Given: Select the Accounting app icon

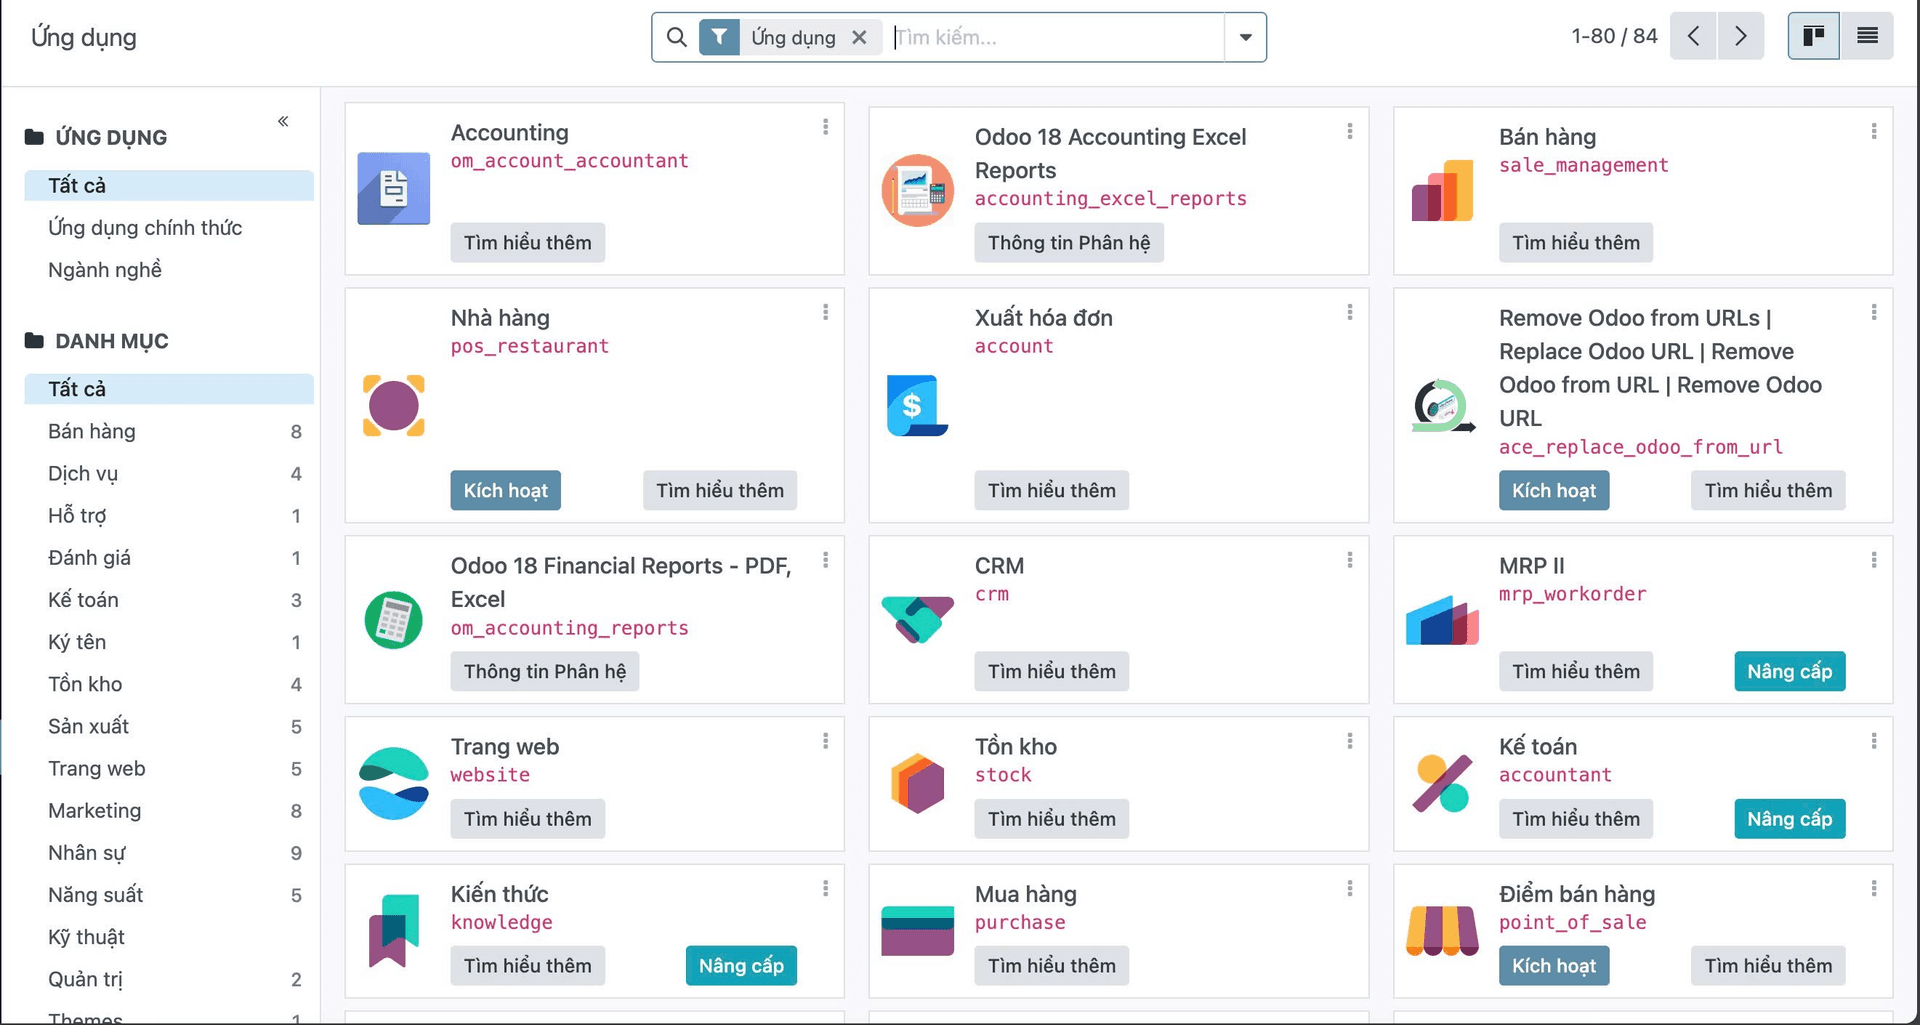Looking at the screenshot, I should click(x=393, y=188).
